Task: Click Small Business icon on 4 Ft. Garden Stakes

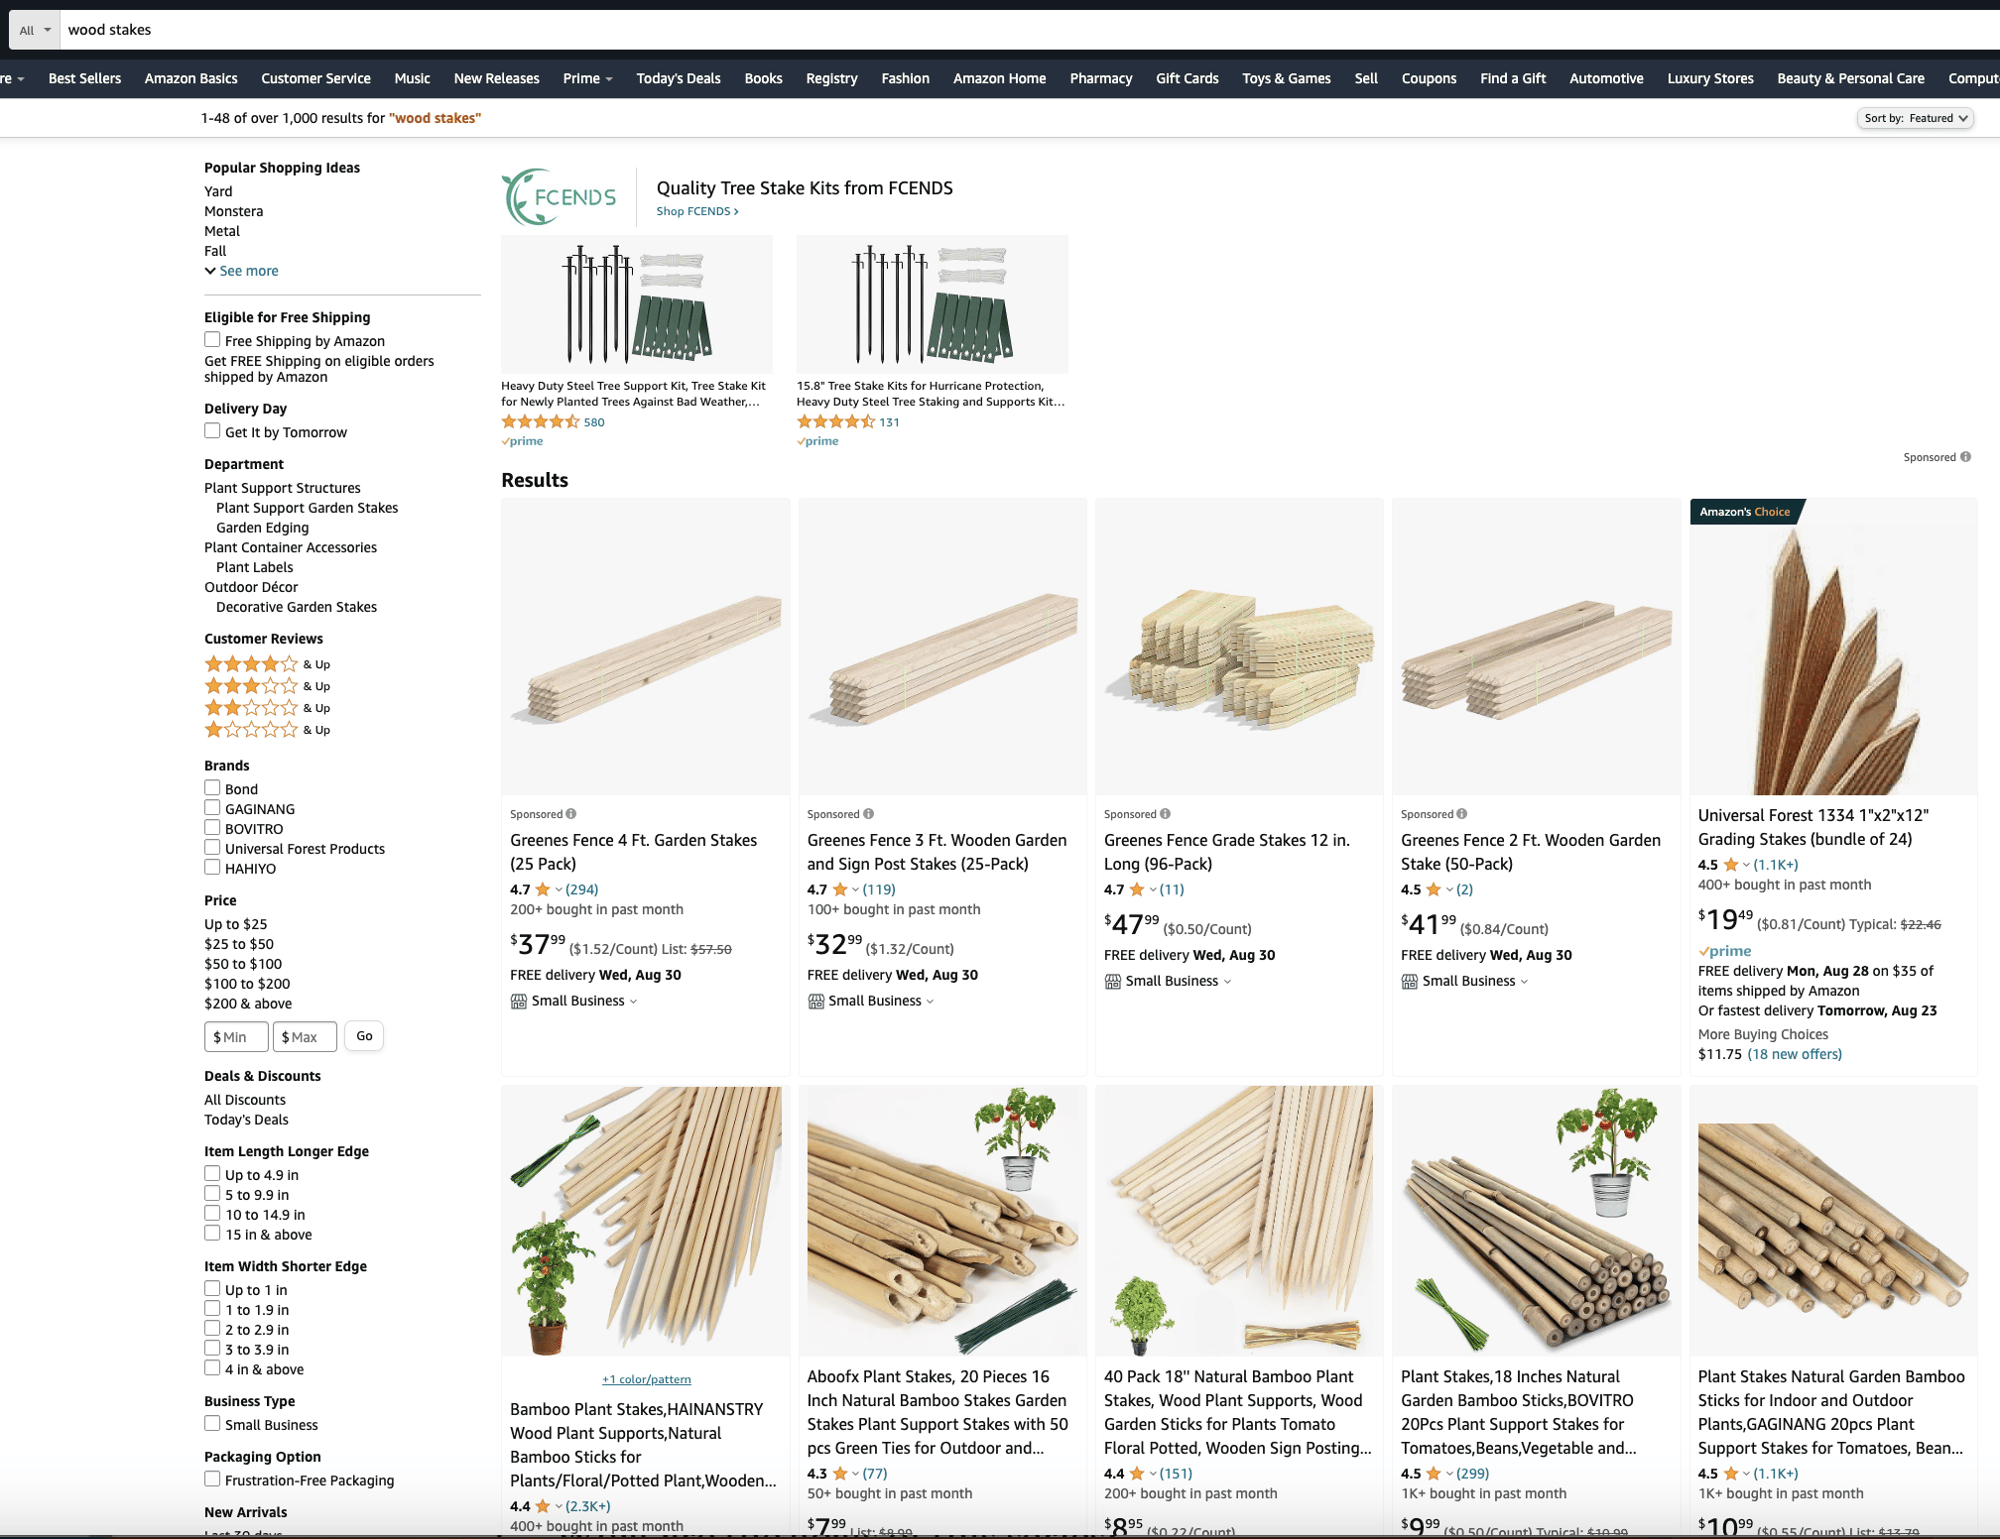Action: click(518, 1001)
